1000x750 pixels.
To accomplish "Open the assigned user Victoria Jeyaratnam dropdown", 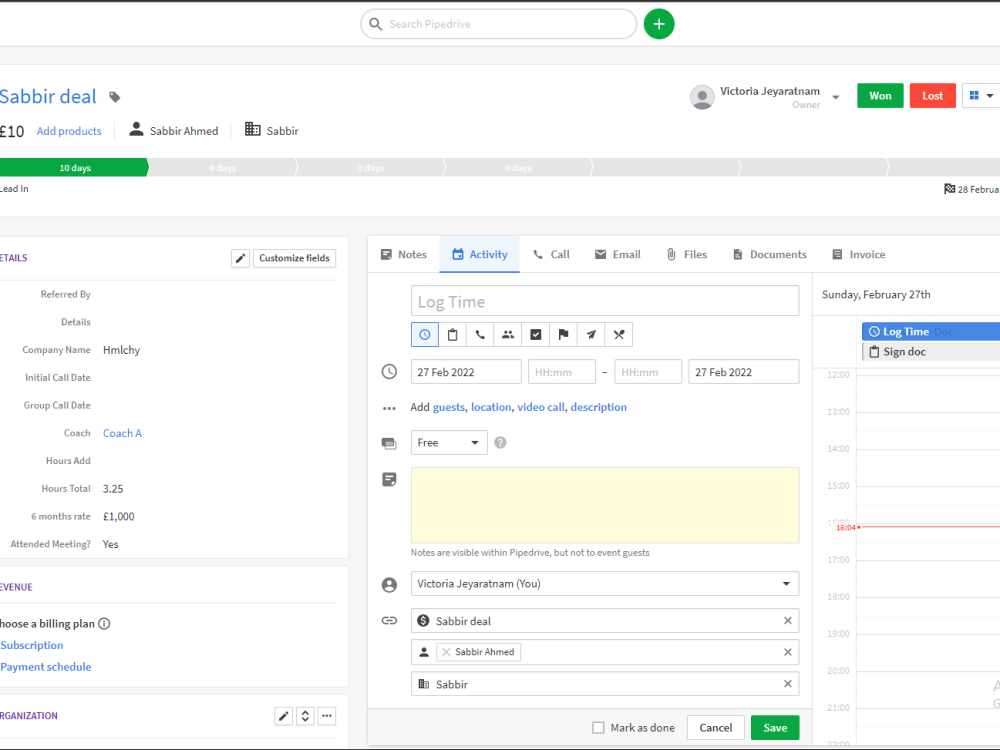I will point(605,584).
